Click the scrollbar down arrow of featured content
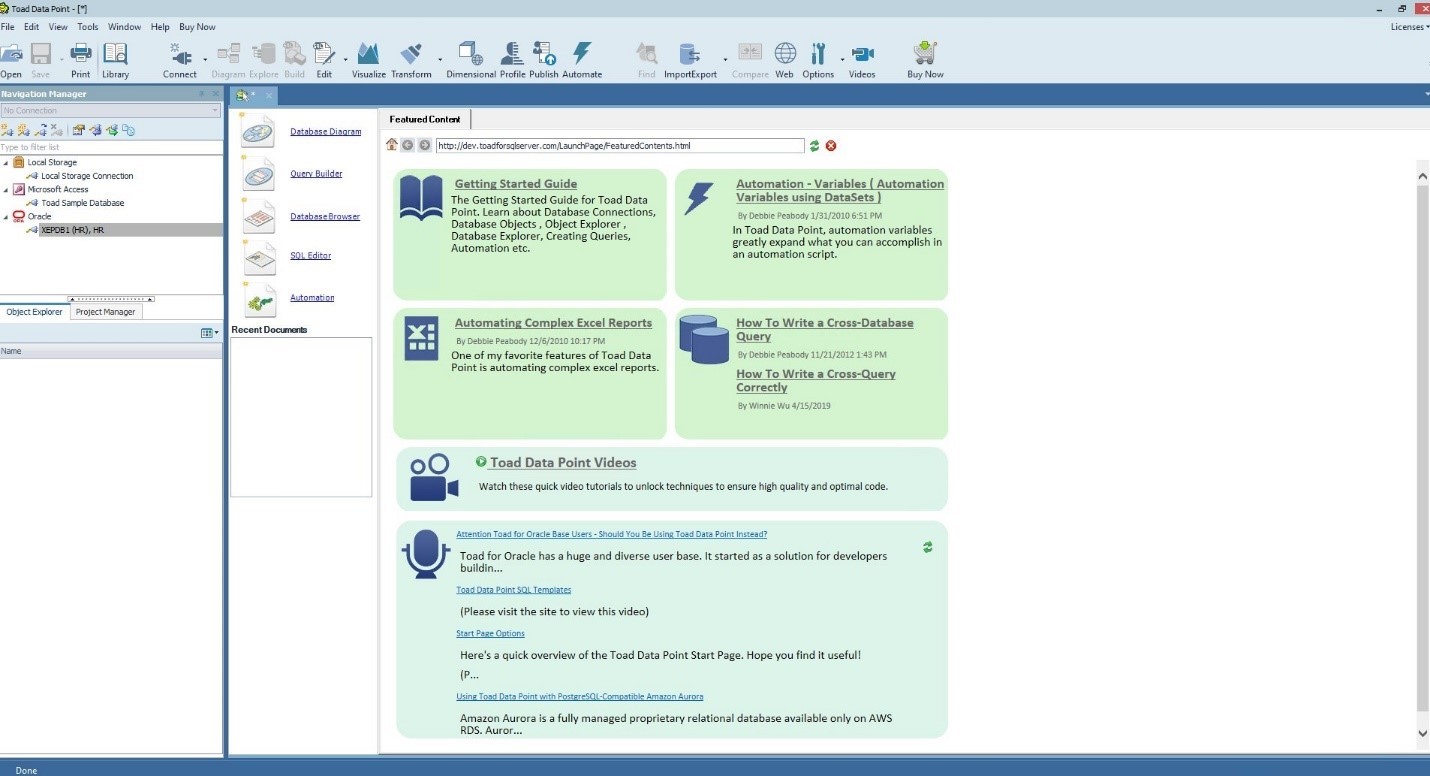Screen dimensions: 1430x776 pos(1423,733)
